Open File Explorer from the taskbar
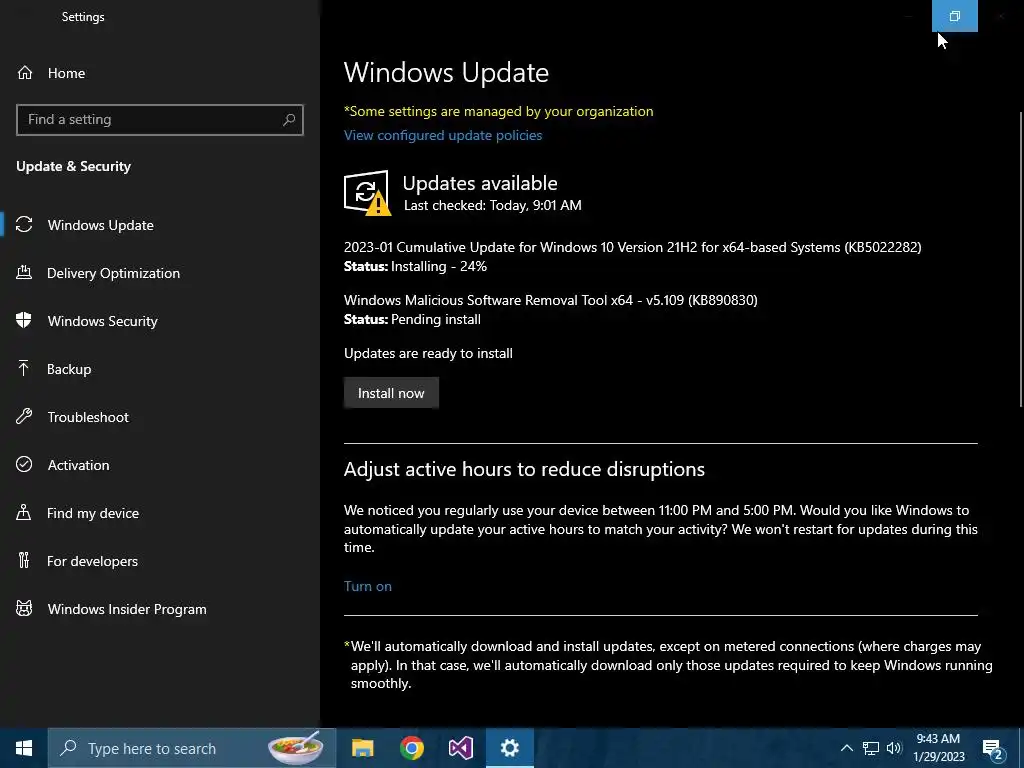1024x768 pixels. tap(362, 748)
